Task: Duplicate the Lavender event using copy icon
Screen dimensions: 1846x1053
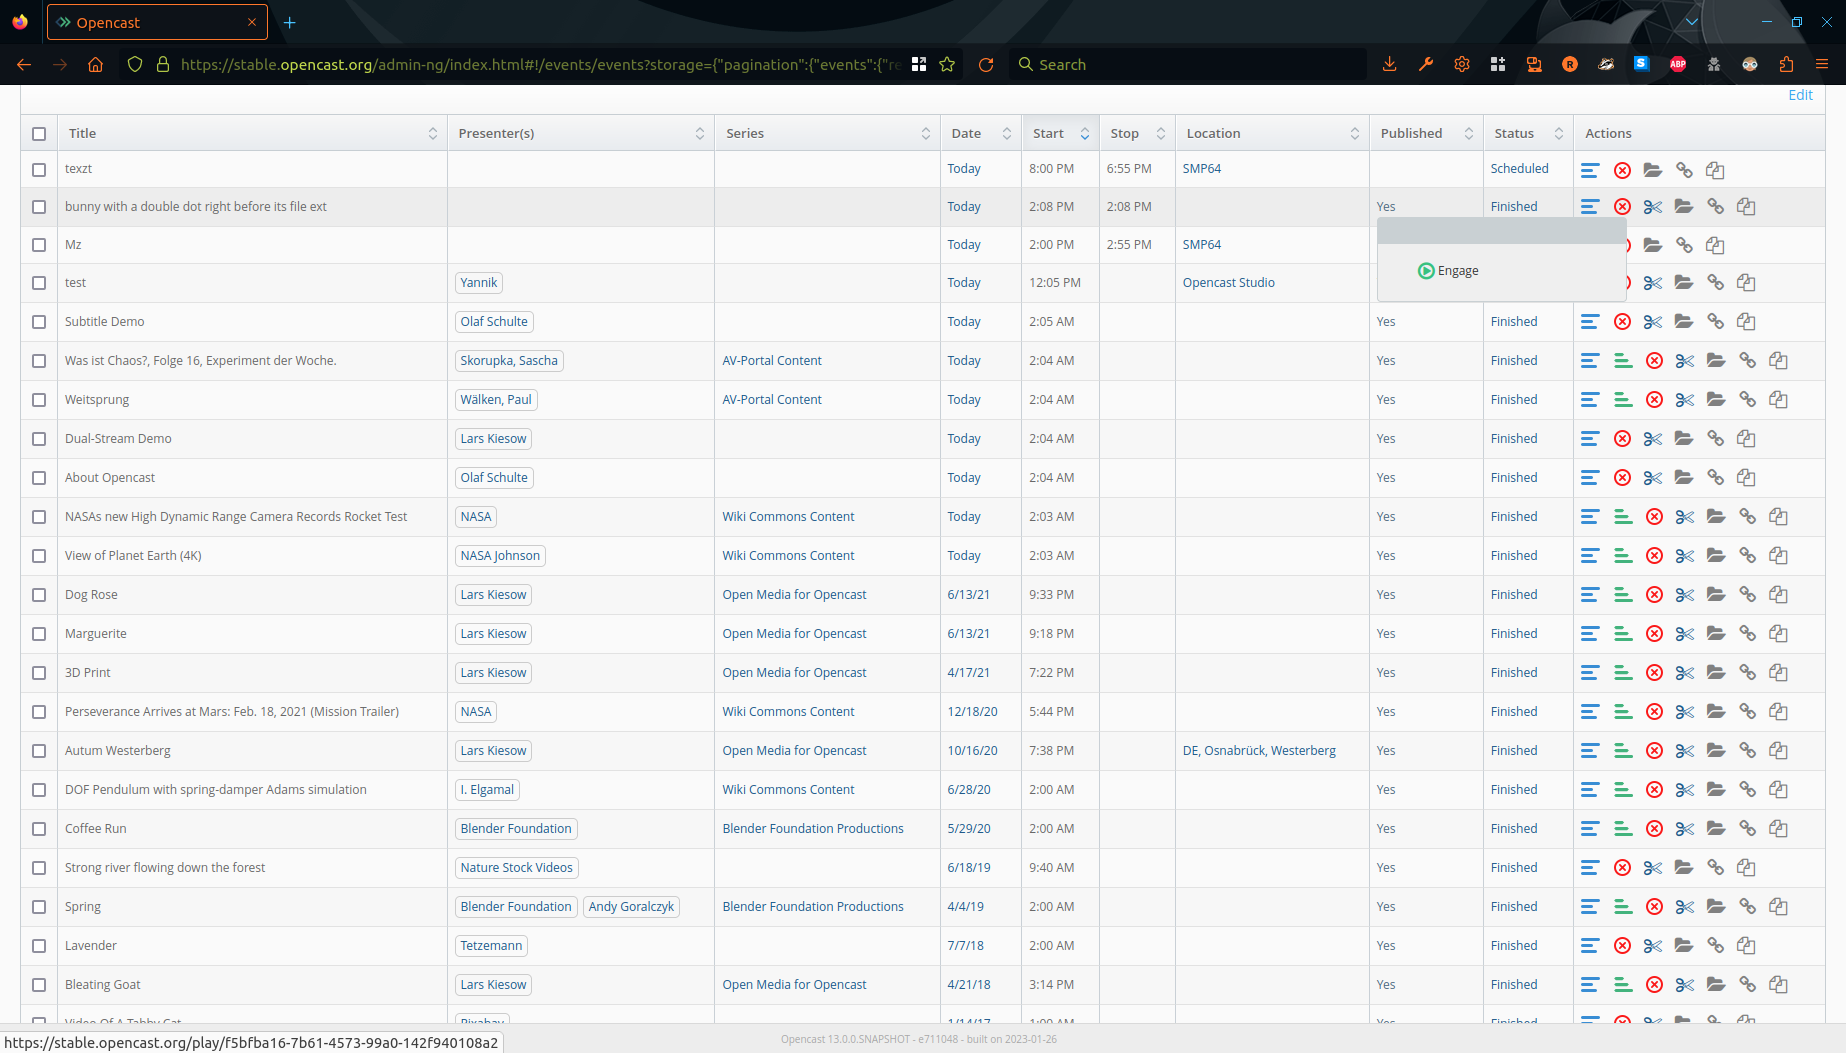Action: [x=1746, y=945]
